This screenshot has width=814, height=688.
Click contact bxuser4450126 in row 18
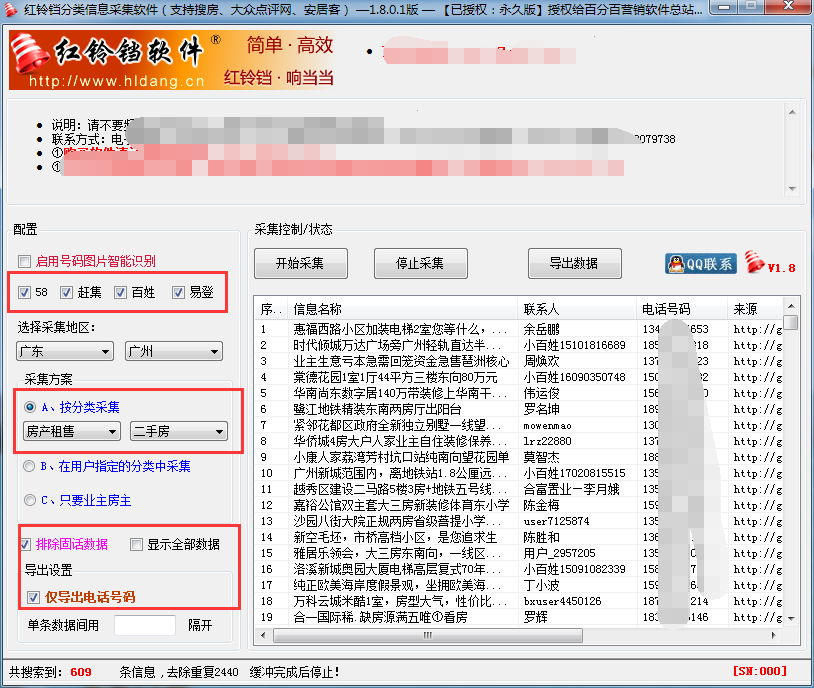[x=563, y=601]
